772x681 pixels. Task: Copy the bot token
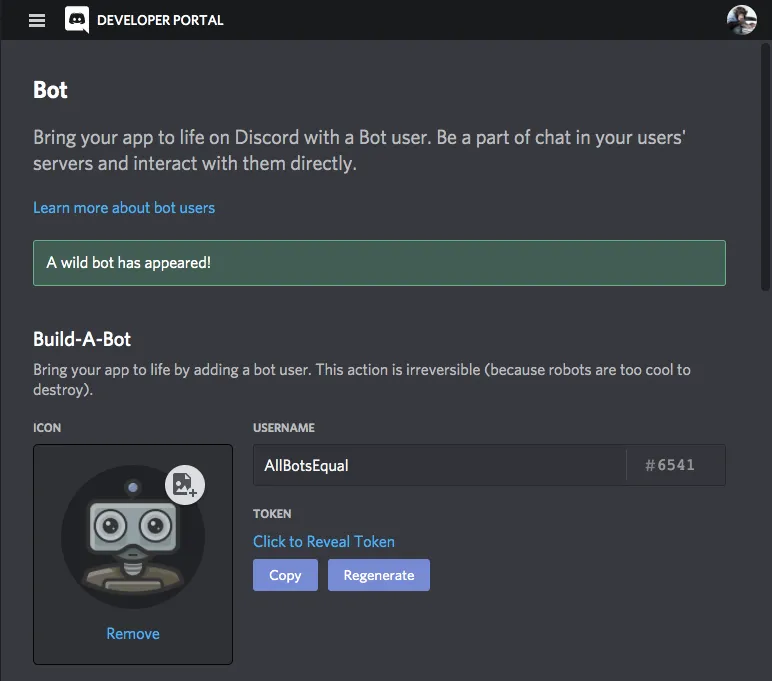[x=286, y=575]
